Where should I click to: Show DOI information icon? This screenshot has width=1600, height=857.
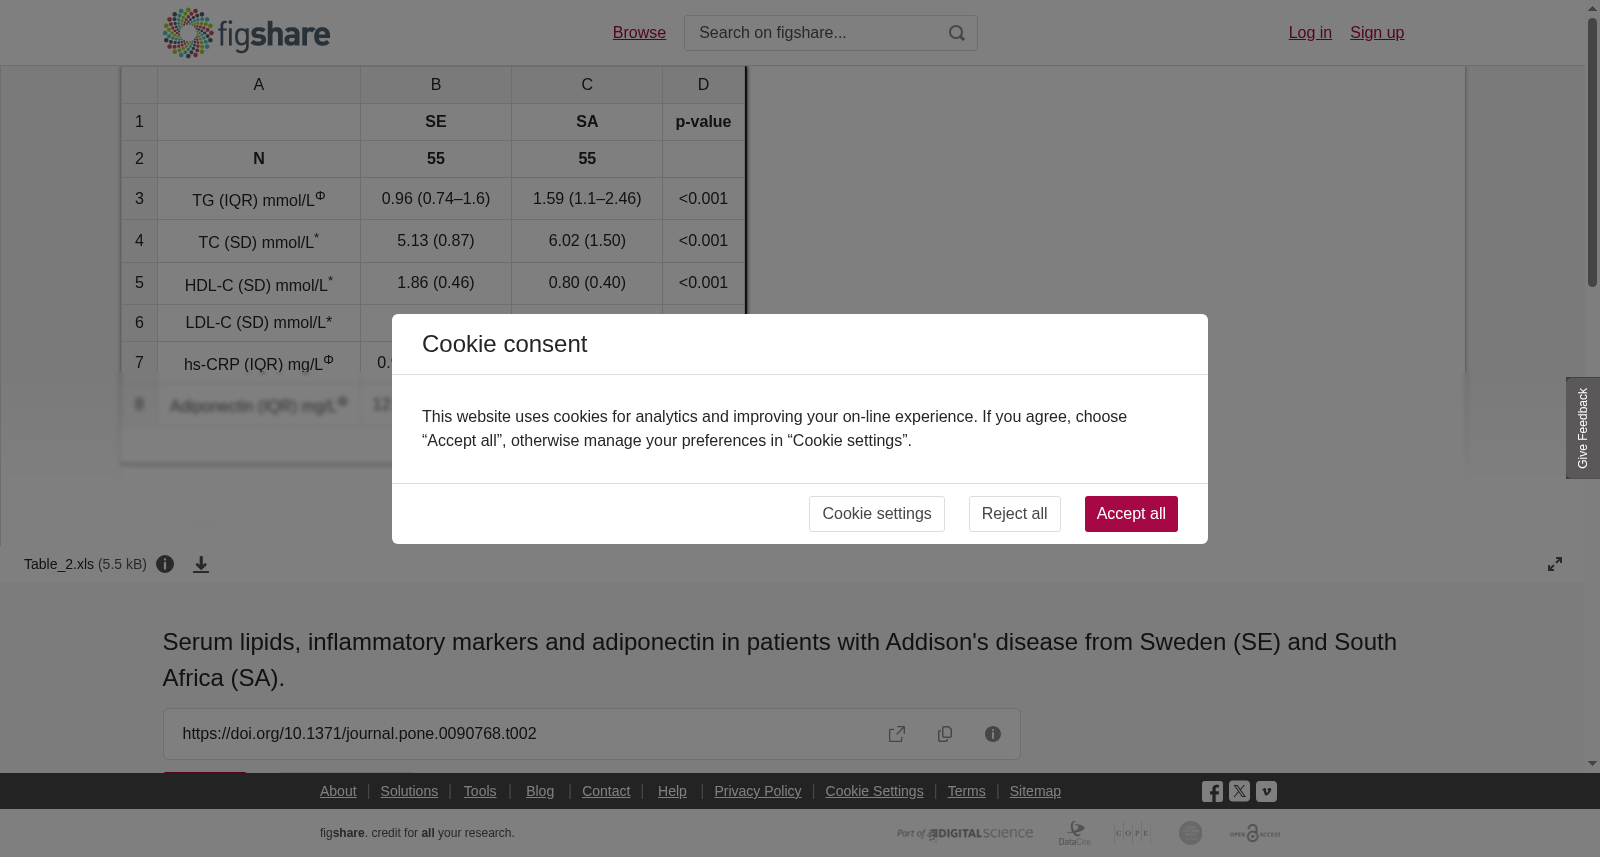(x=993, y=734)
